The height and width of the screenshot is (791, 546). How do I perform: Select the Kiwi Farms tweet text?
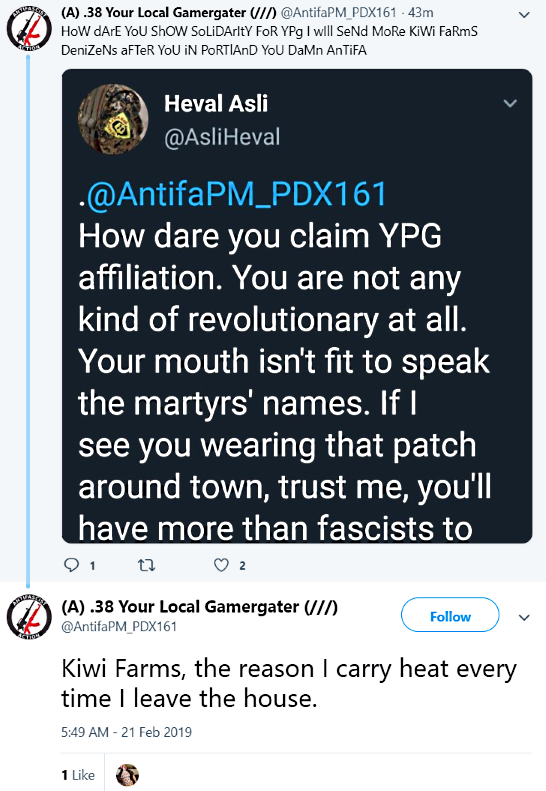click(289, 684)
